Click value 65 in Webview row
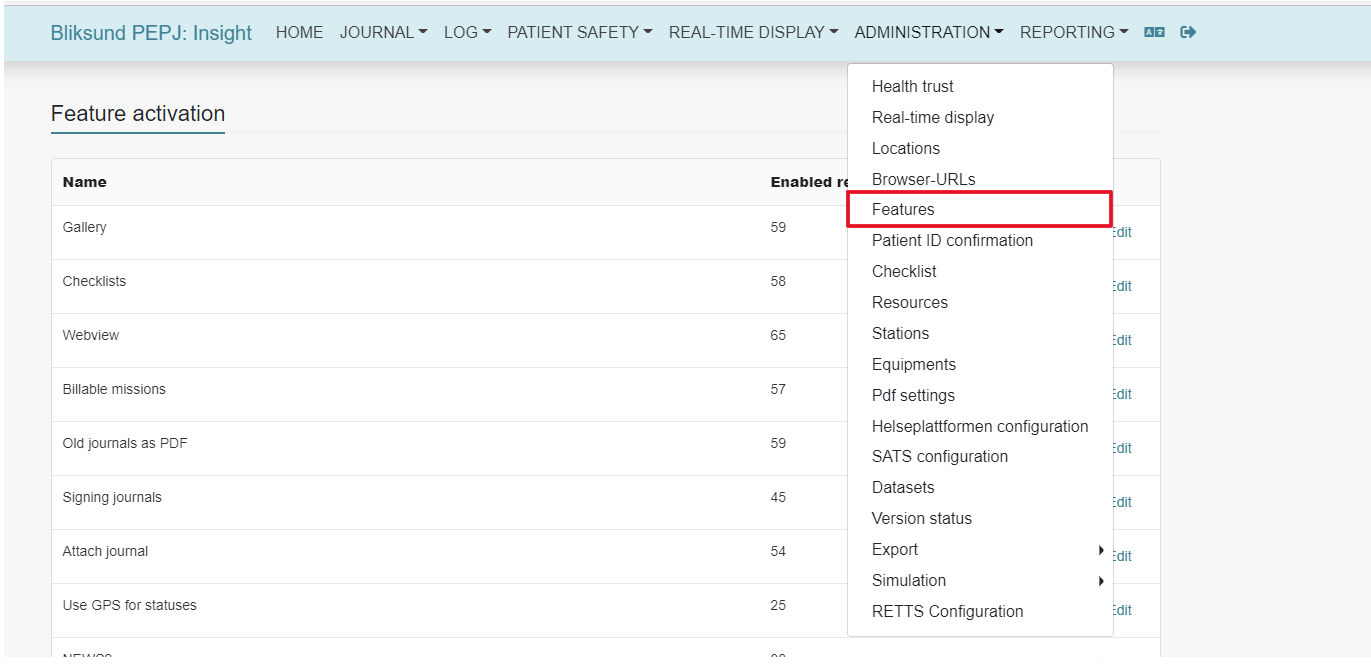 point(778,335)
